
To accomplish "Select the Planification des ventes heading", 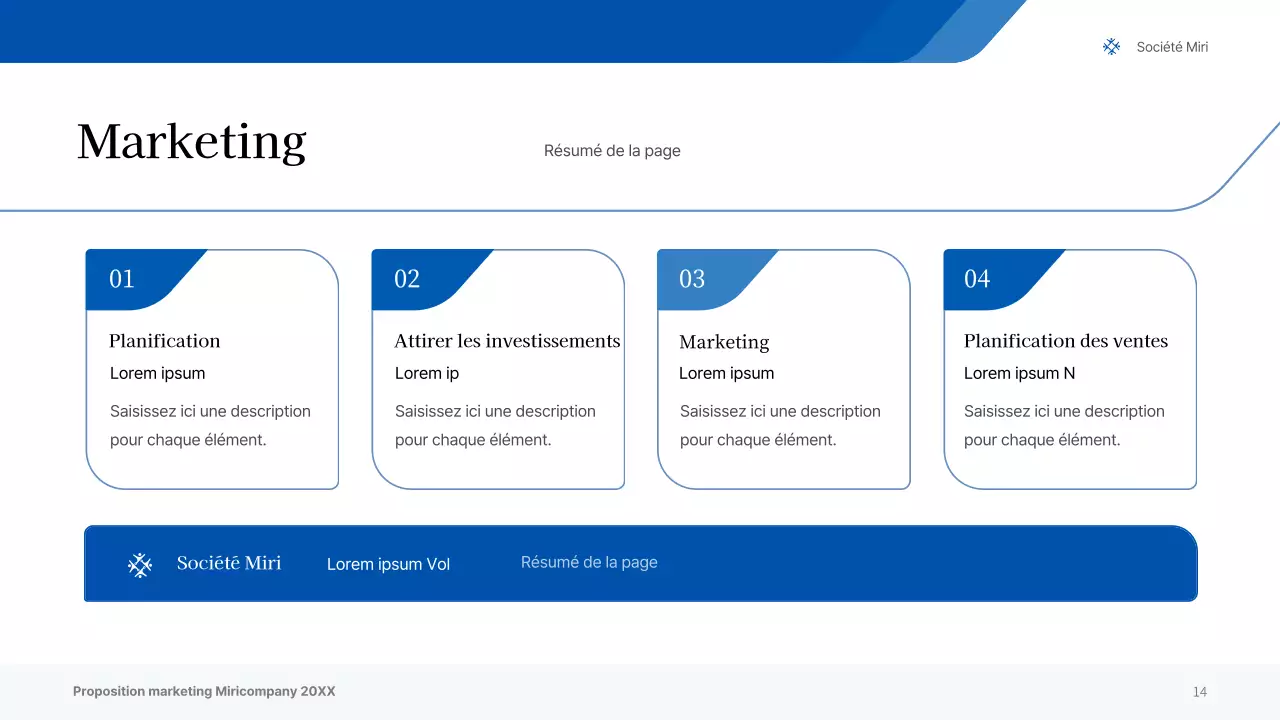I will (x=1065, y=341).
